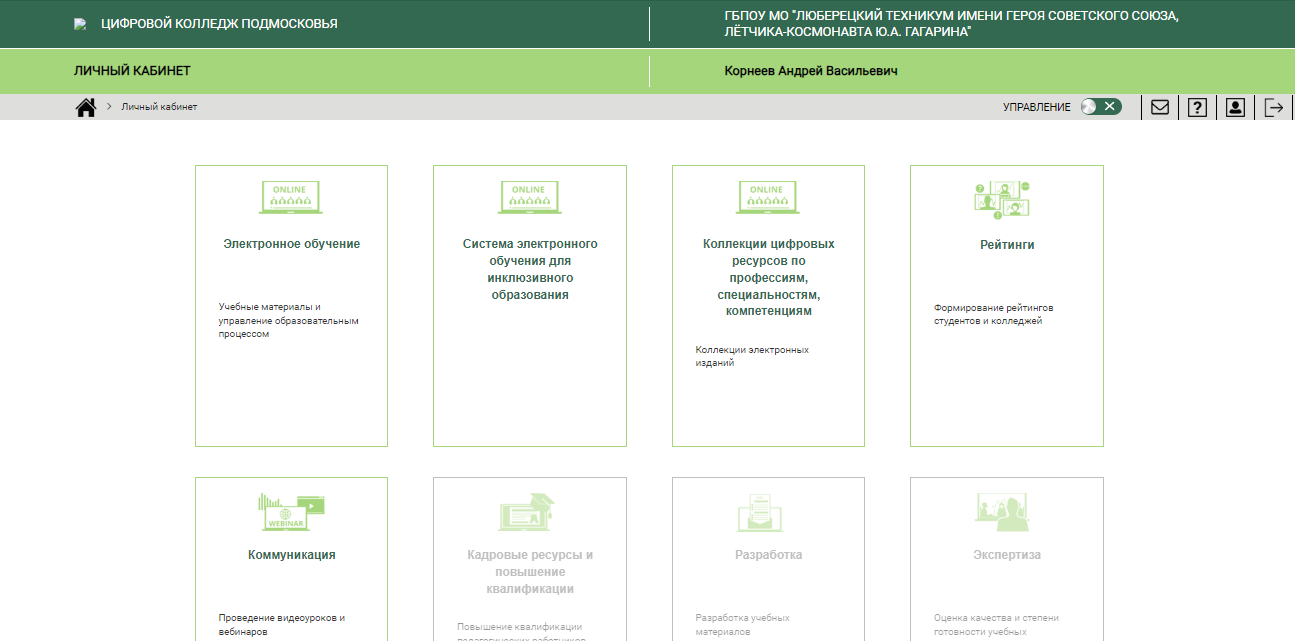Screen dimensions: 1295x641
Task: Open the Рейтинги section title
Action: click(x=1006, y=244)
